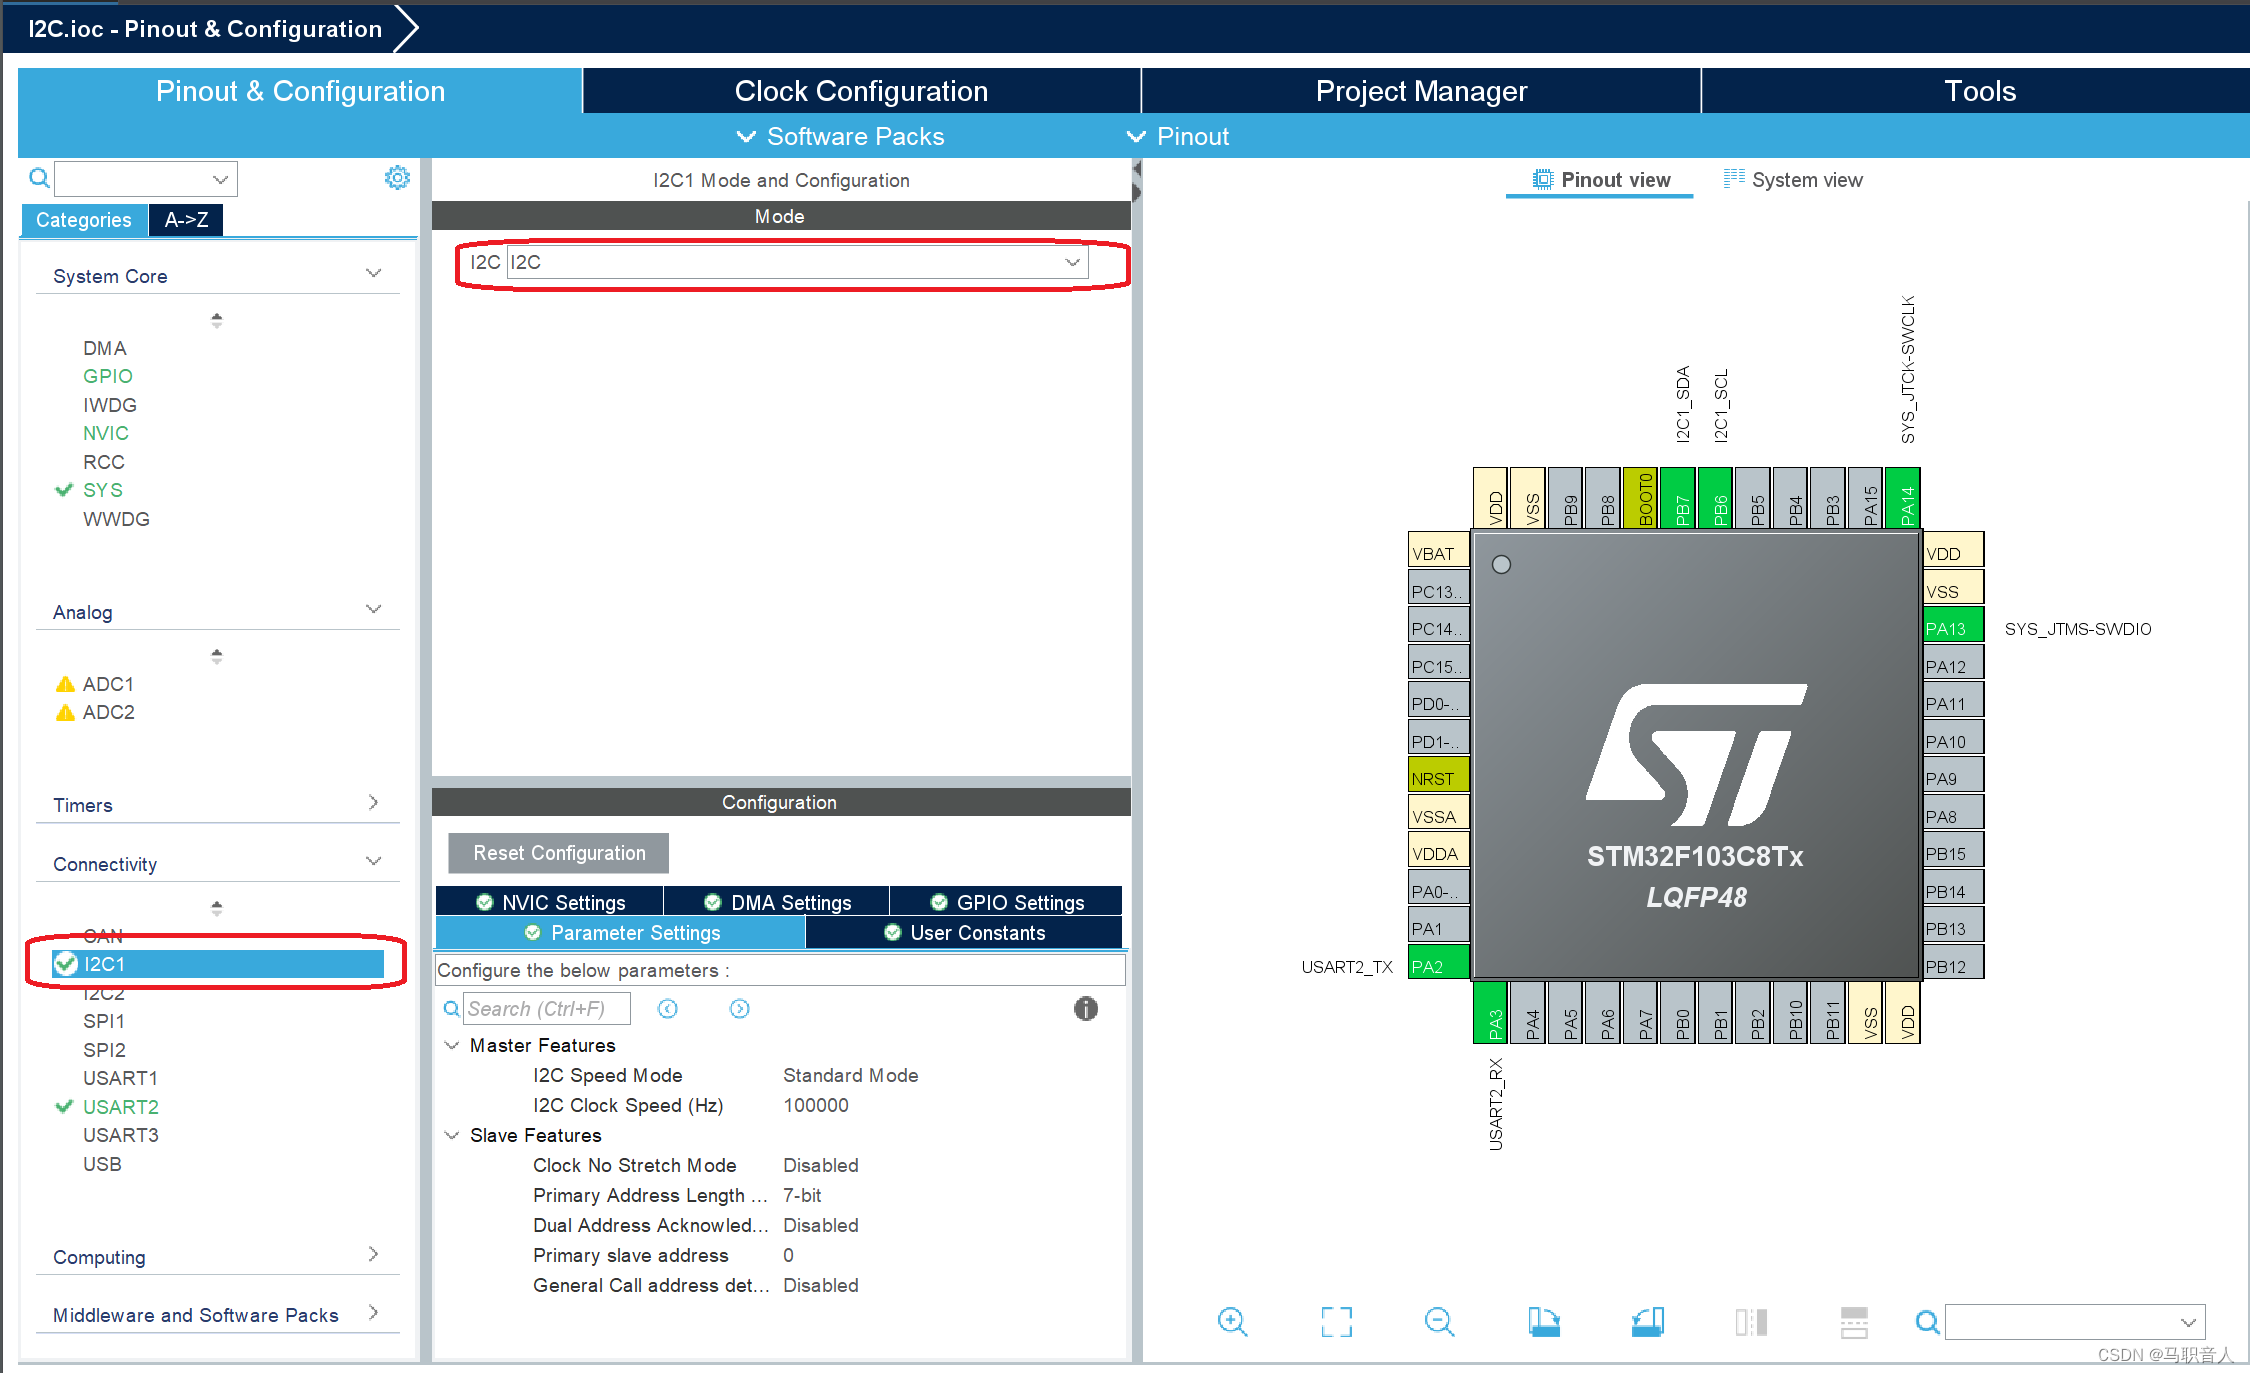2250x1373 pixels.
Task: Expand Middleware and Software Packs
Action: 373,1313
